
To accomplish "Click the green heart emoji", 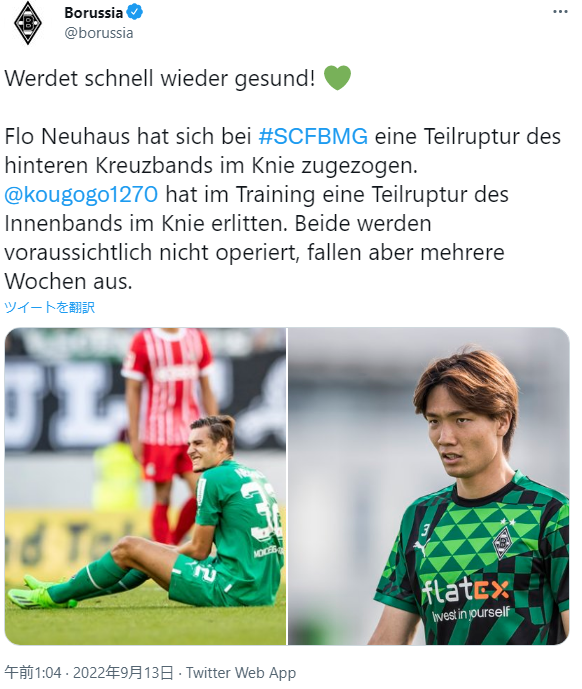I will (x=337, y=78).
